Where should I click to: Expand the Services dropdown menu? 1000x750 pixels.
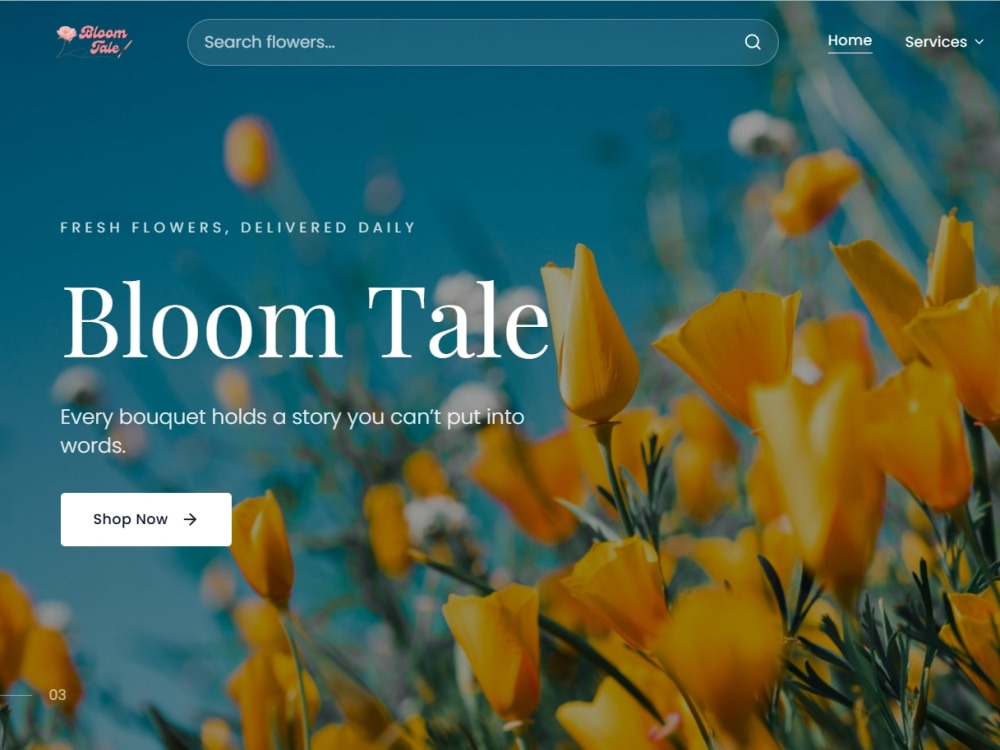click(944, 42)
